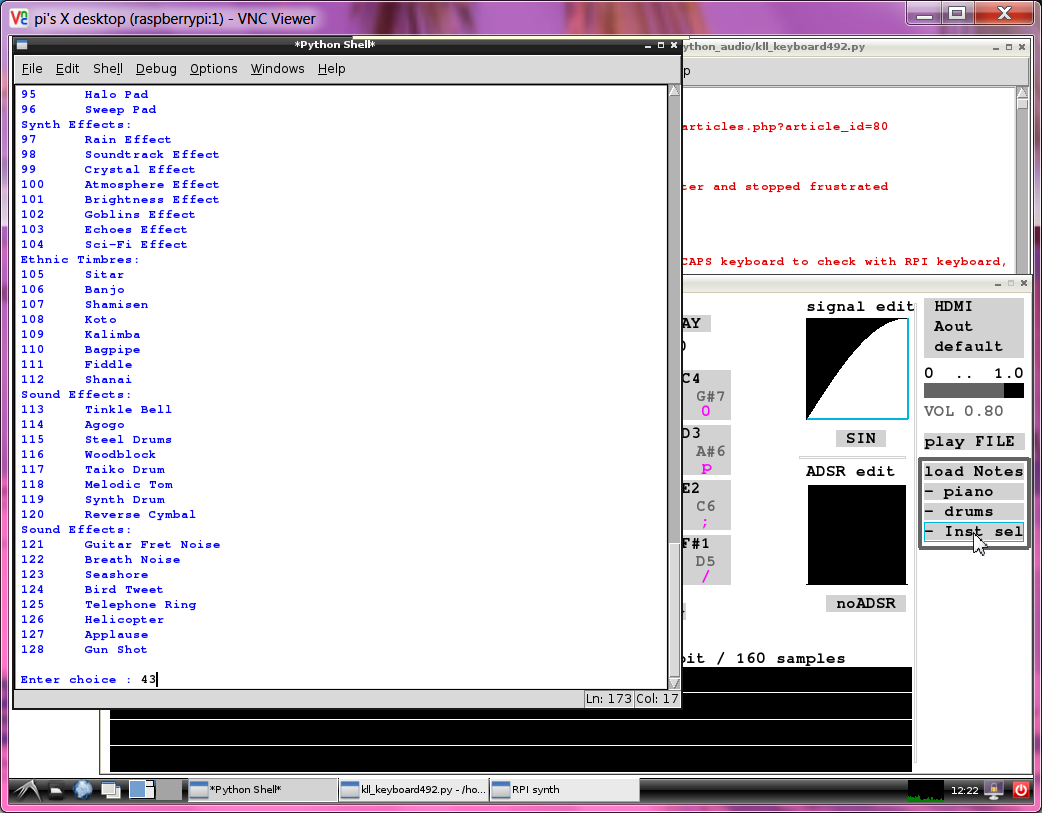Adjust the VOL volume bar
Screen dimensions: 1042x813
(x=973, y=390)
